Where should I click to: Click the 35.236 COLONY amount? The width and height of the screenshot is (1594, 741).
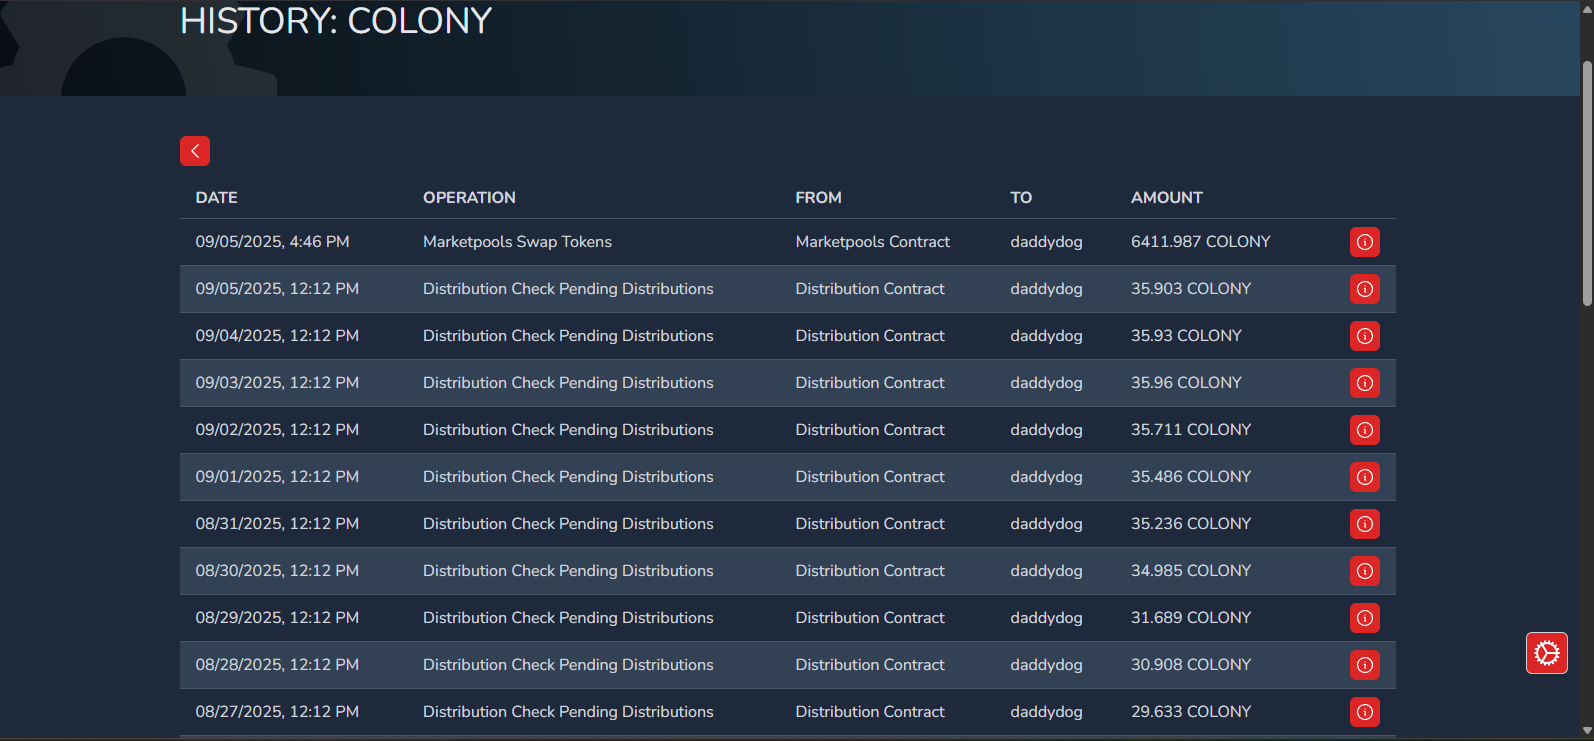click(x=1191, y=524)
